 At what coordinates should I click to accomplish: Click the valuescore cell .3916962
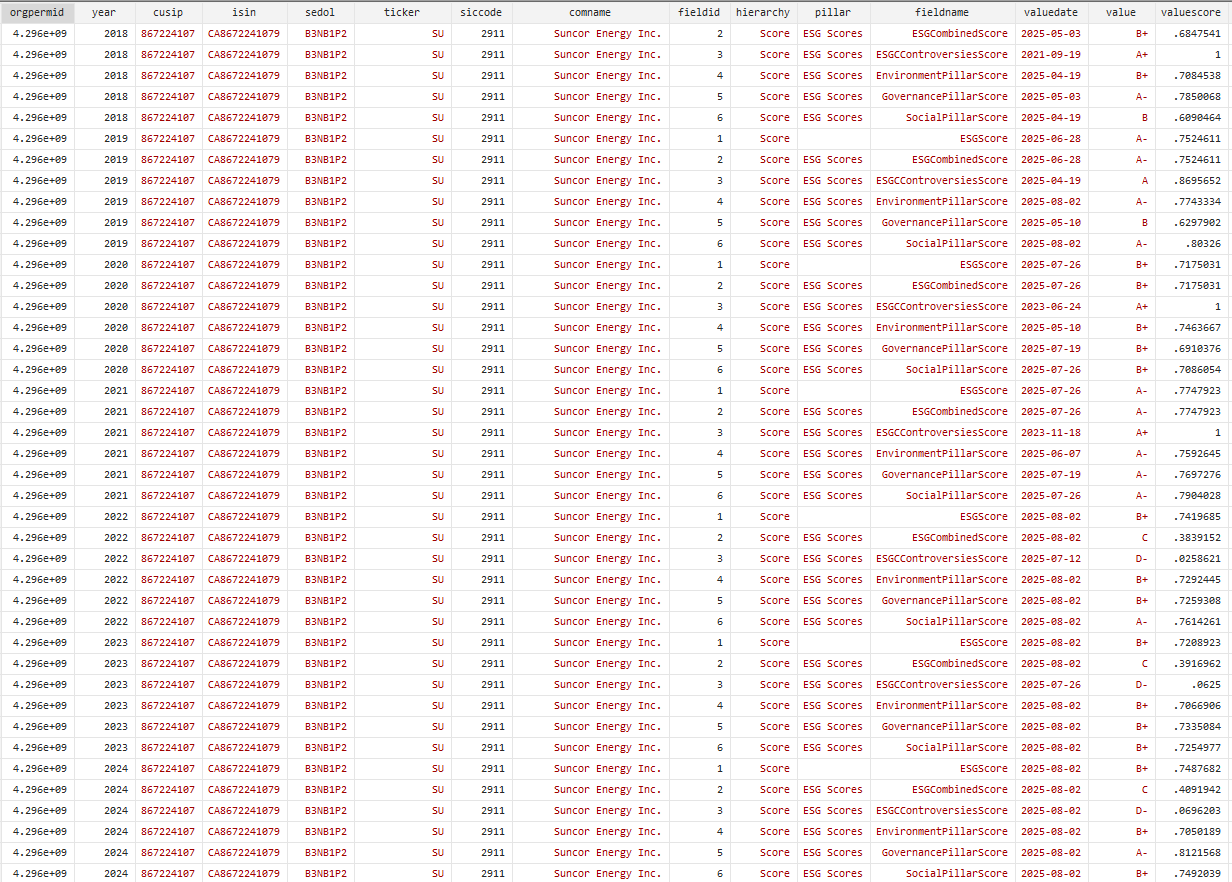click(x=1190, y=664)
